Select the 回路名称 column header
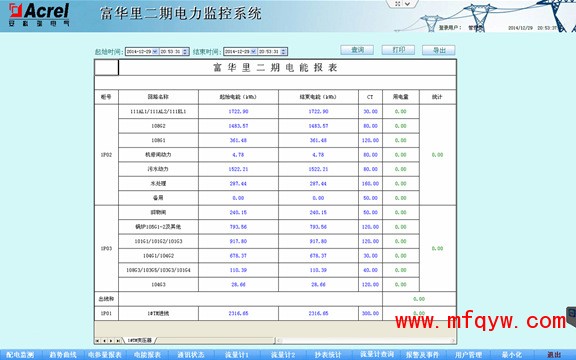The width and height of the screenshot is (576, 360). click(x=158, y=97)
